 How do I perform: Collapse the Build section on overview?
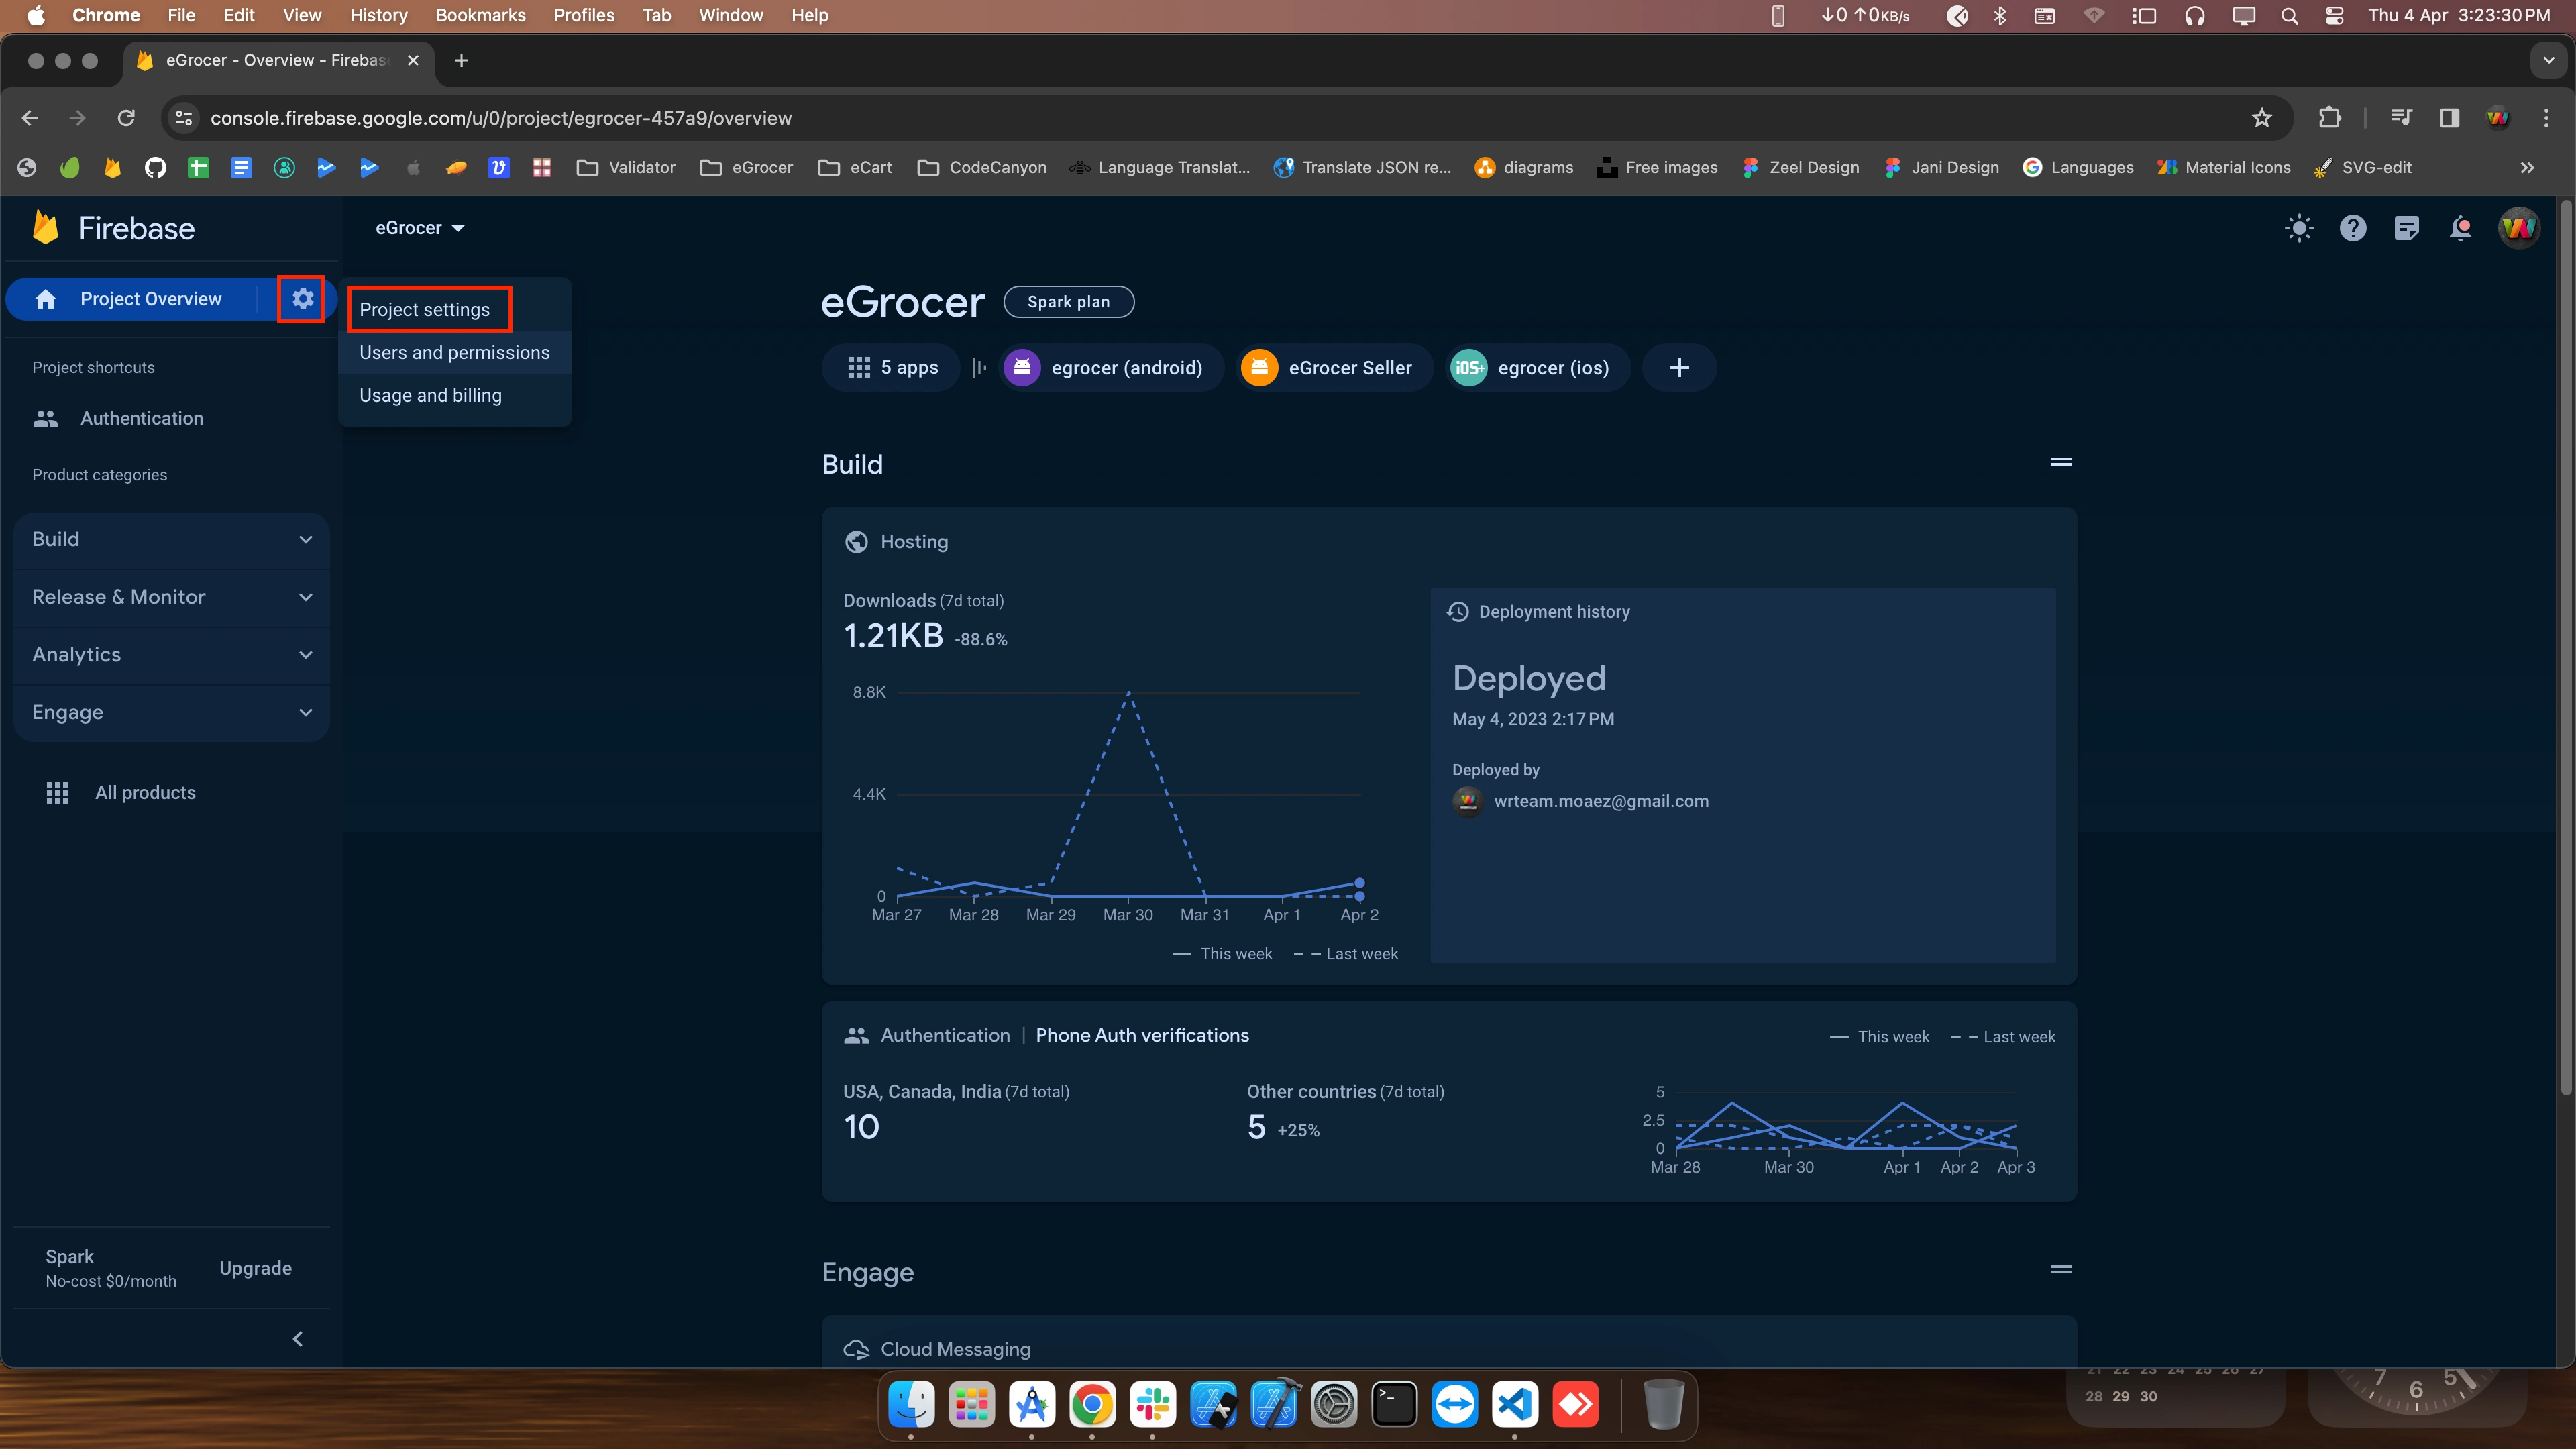tap(2060, 462)
